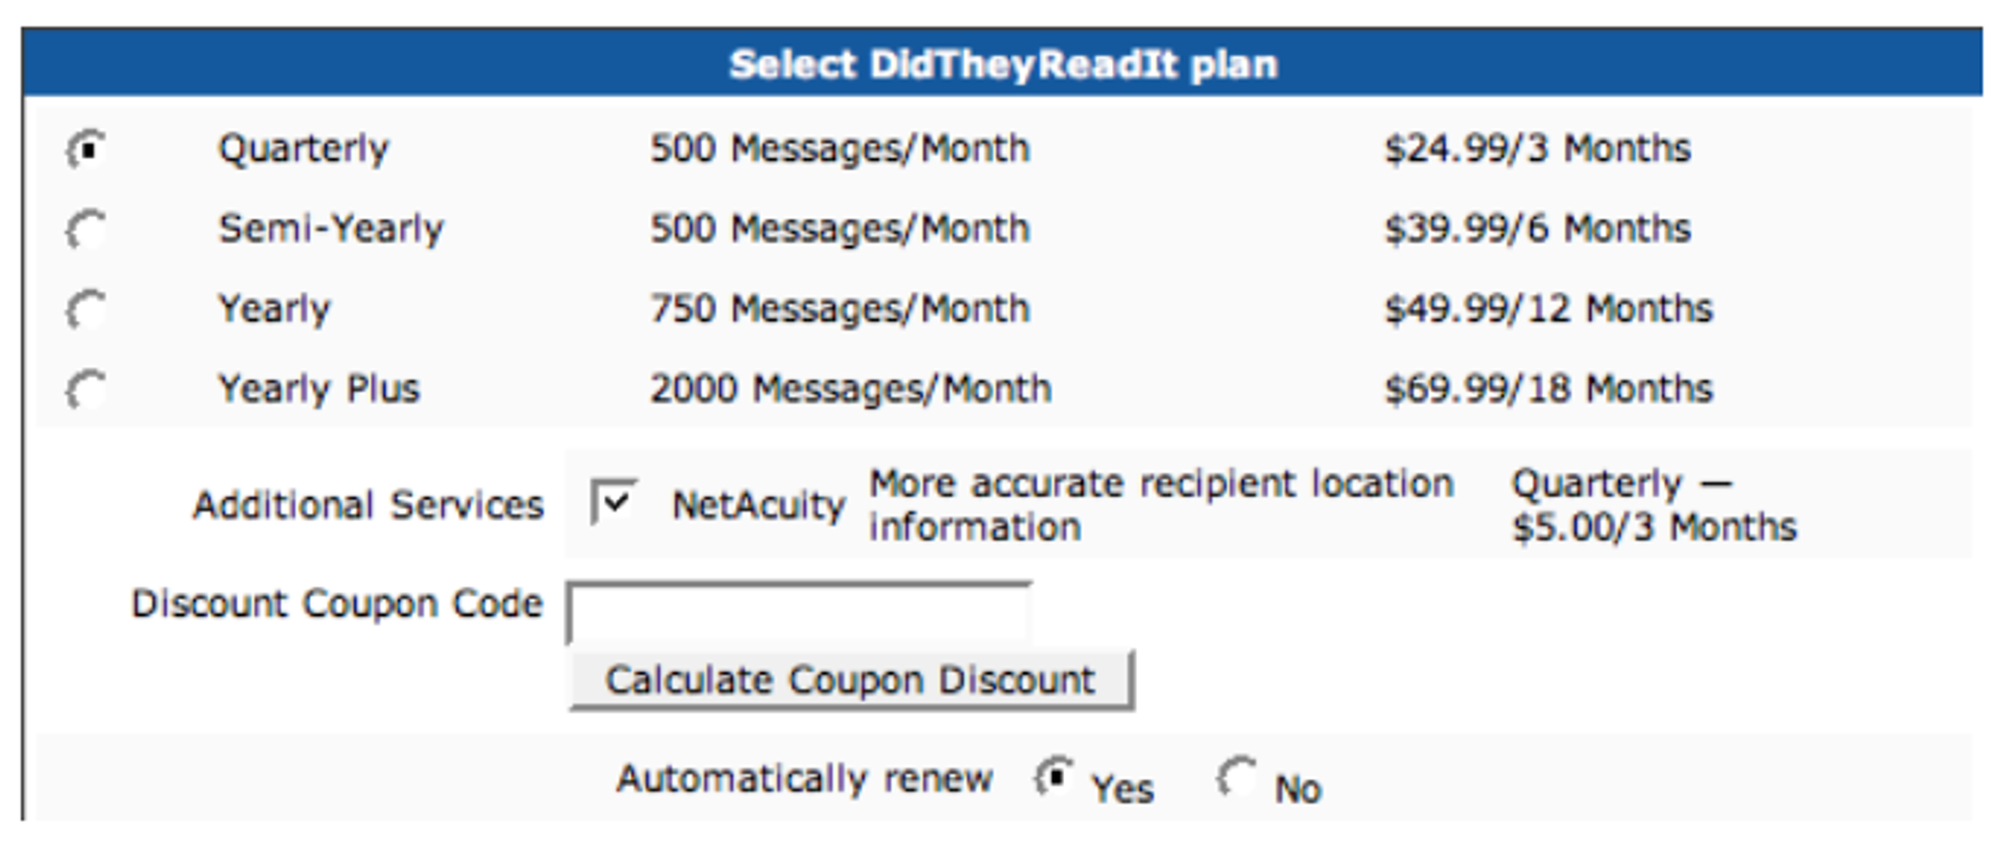This screenshot has width=2000, height=846.
Task: Choose the Semi-Yearly plan radio button
Action: [87, 230]
